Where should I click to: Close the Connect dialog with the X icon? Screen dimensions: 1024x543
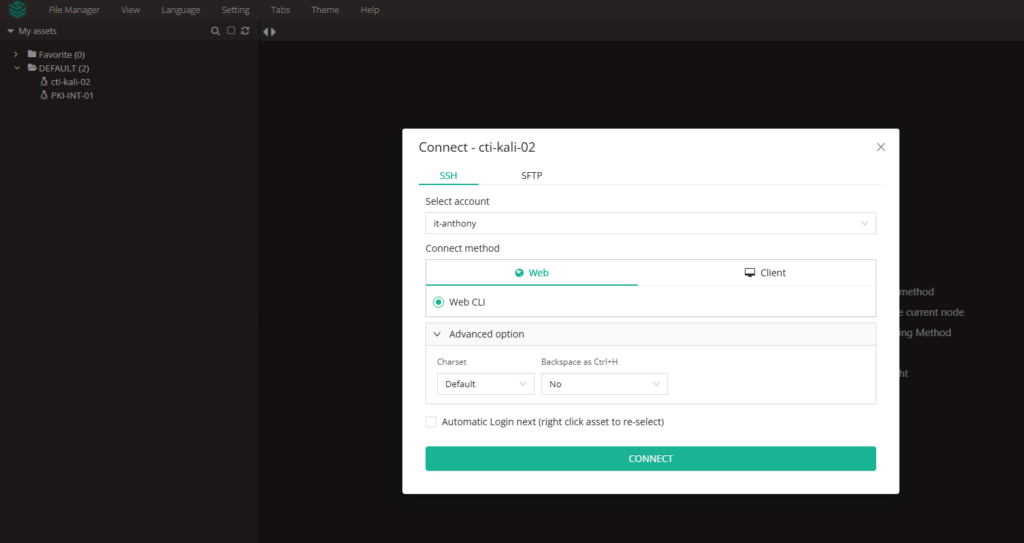click(880, 147)
